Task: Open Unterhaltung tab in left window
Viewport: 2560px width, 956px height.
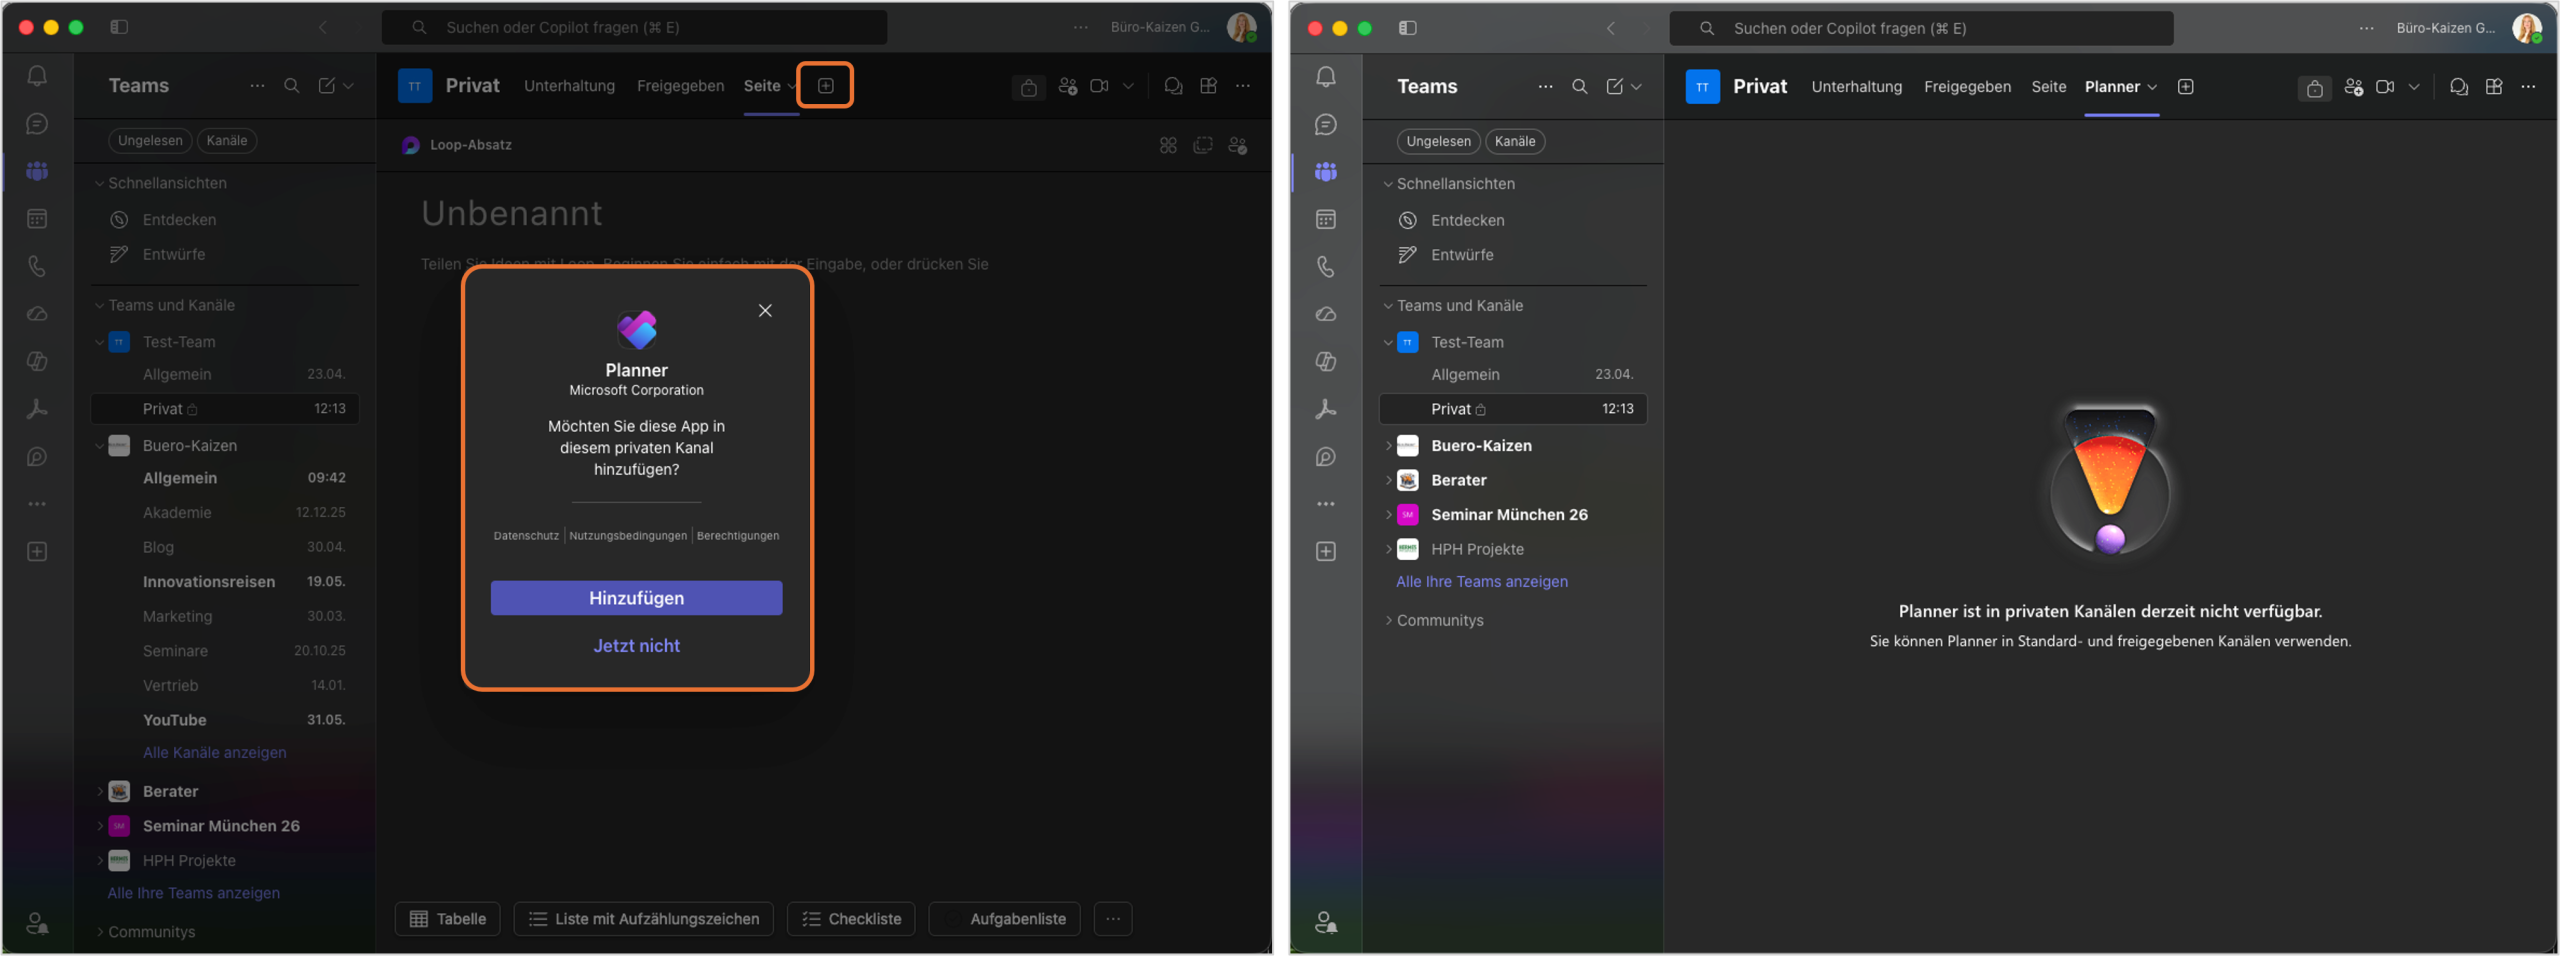Action: 569,86
